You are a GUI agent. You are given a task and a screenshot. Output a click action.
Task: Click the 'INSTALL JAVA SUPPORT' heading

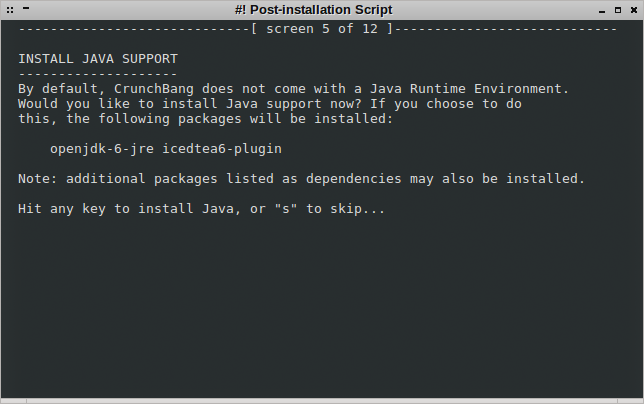click(98, 59)
